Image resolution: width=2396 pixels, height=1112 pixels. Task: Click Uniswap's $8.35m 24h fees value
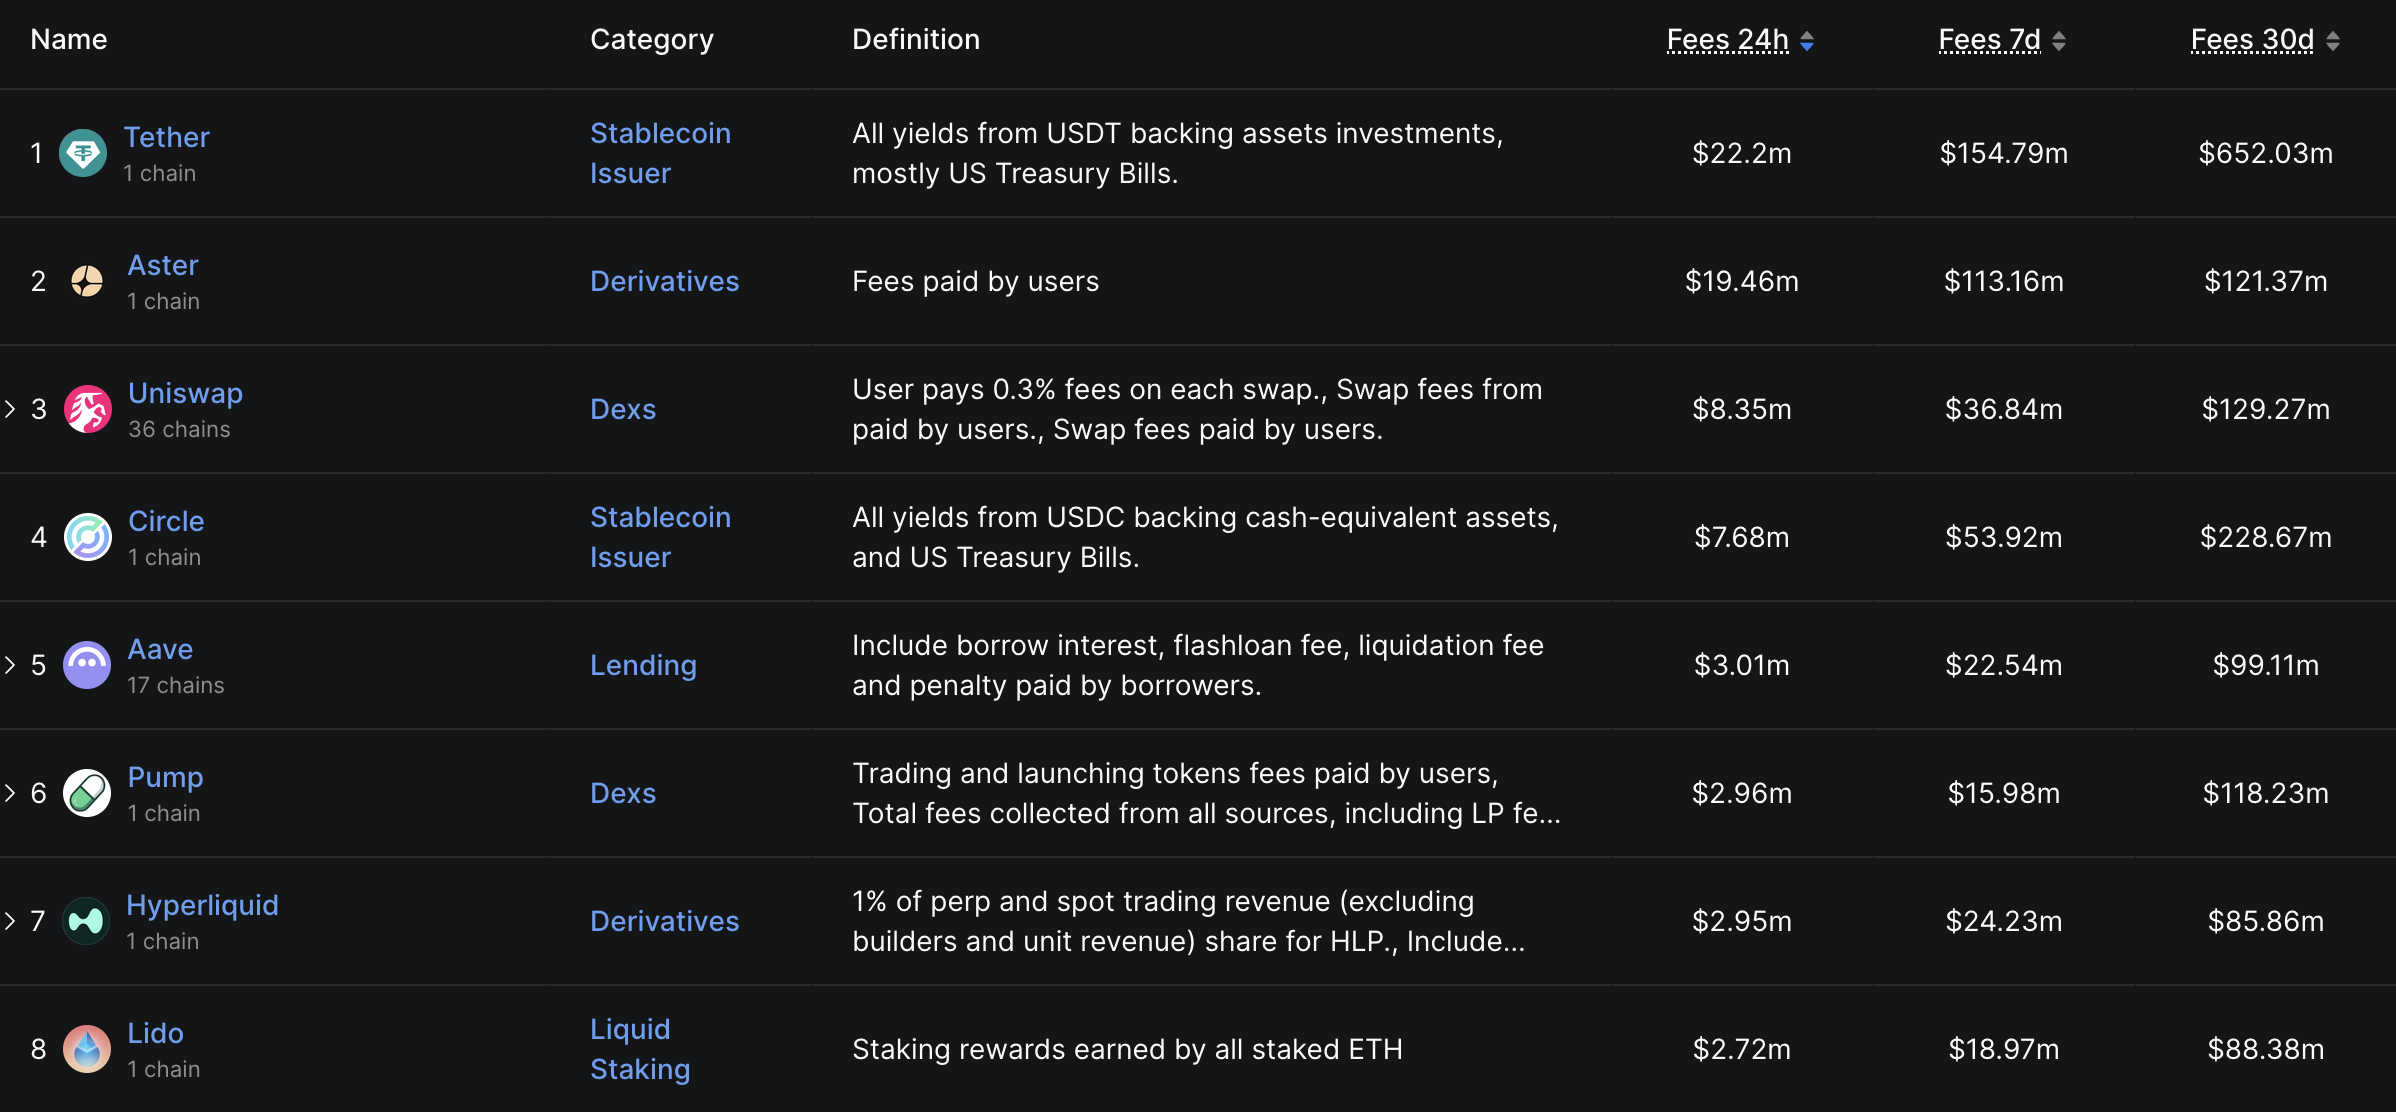(x=1742, y=409)
